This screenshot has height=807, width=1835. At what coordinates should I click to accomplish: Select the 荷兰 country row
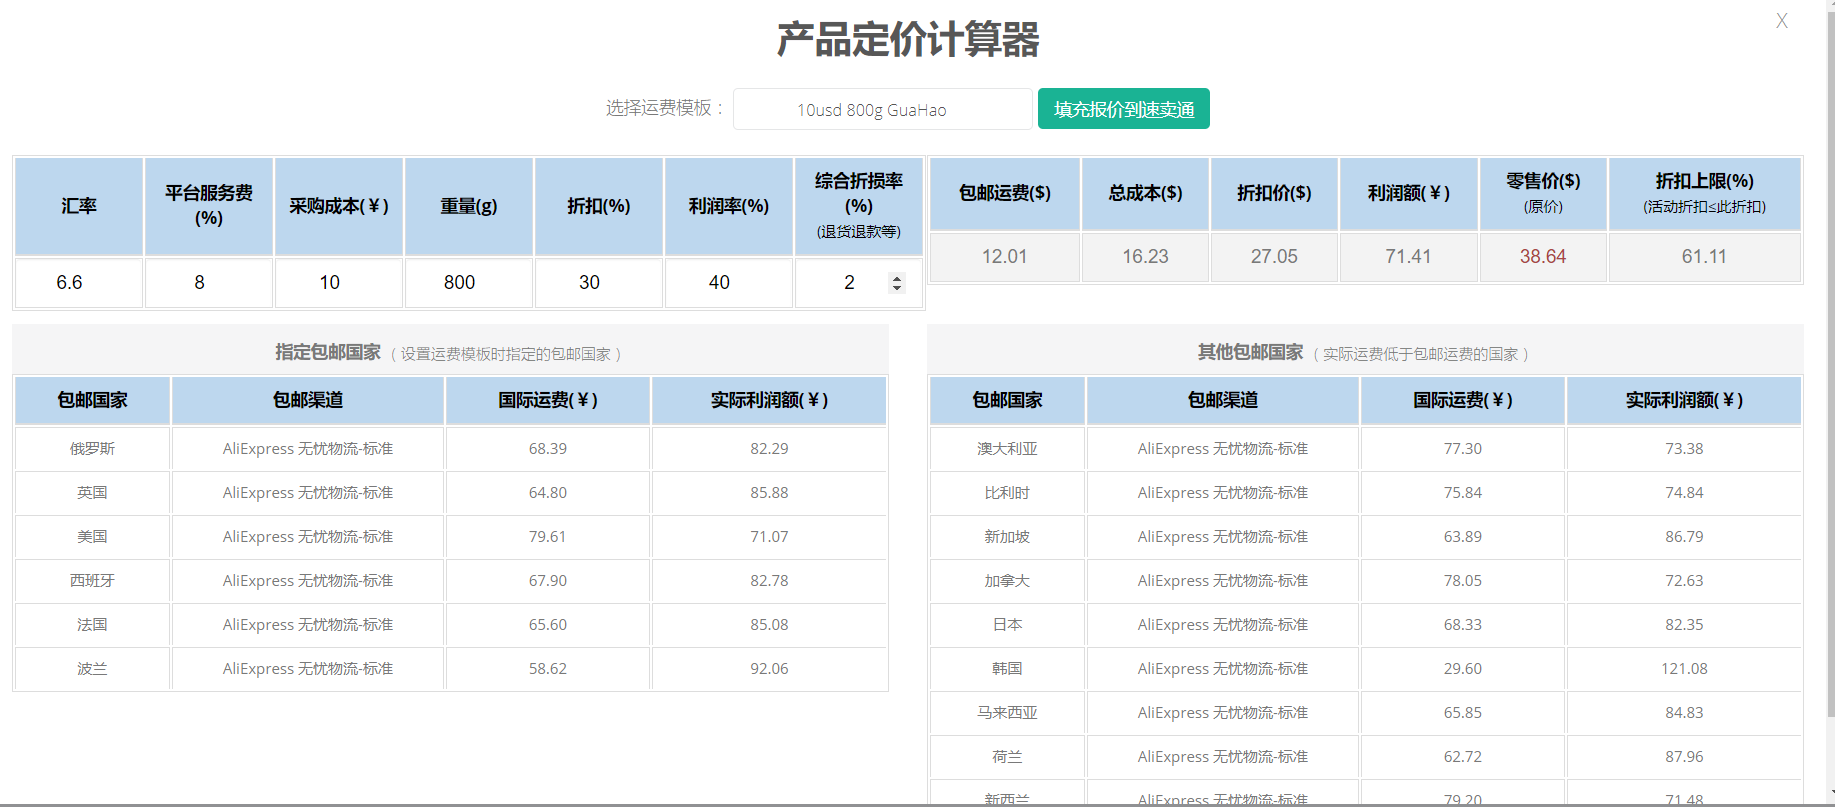click(1365, 757)
